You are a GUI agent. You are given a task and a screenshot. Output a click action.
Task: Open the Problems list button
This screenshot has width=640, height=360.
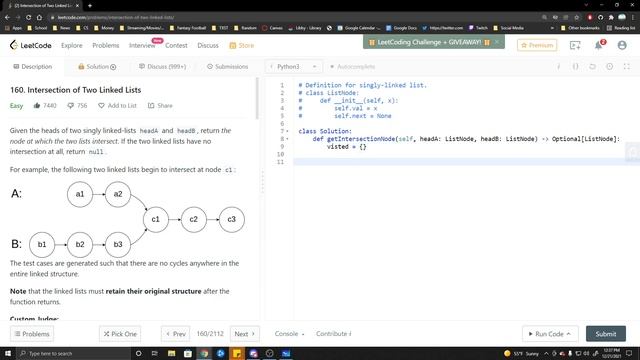(32, 334)
